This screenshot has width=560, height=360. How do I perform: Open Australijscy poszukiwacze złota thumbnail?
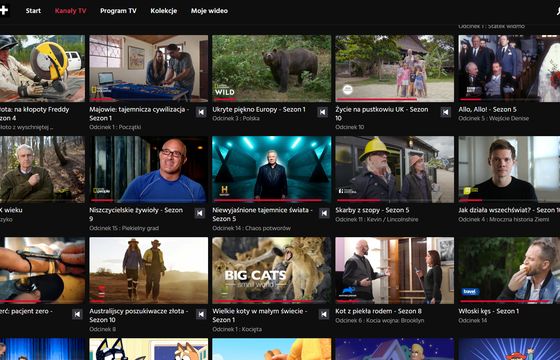pyautogui.click(x=149, y=270)
